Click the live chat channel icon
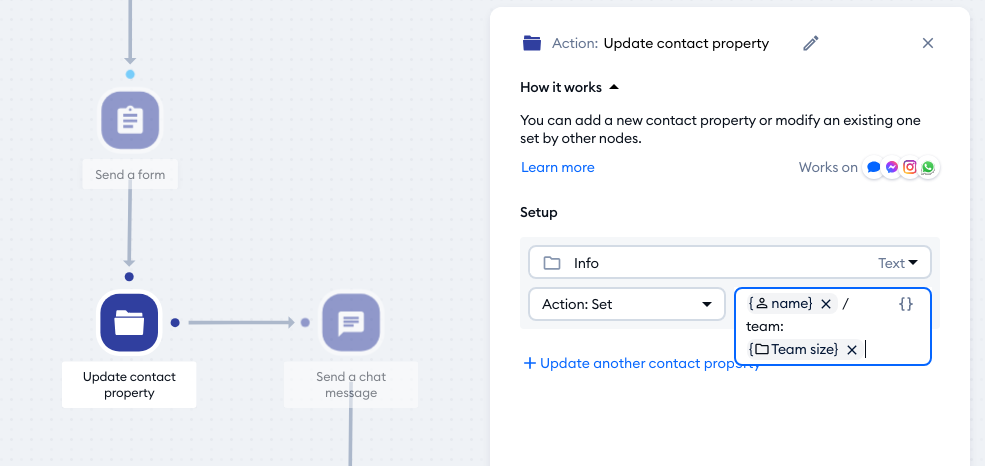Image resolution: width=985 pixels, height=466 pixels. click(x=874, y=168)
